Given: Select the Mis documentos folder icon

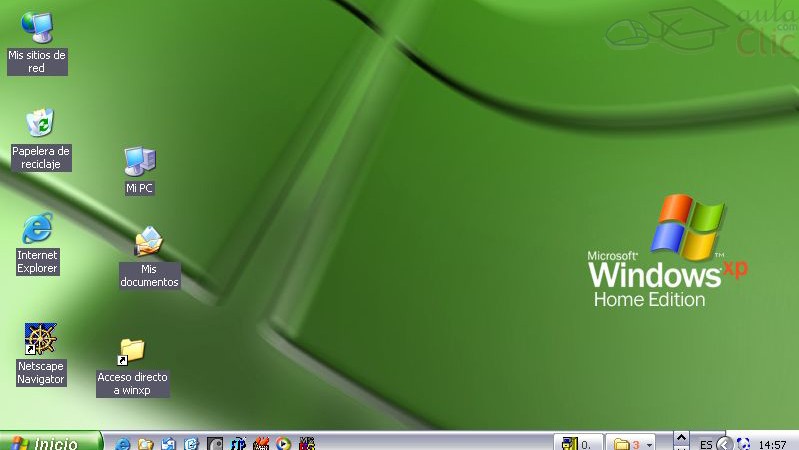Looking at the screenshot, I should pos(149,243).
